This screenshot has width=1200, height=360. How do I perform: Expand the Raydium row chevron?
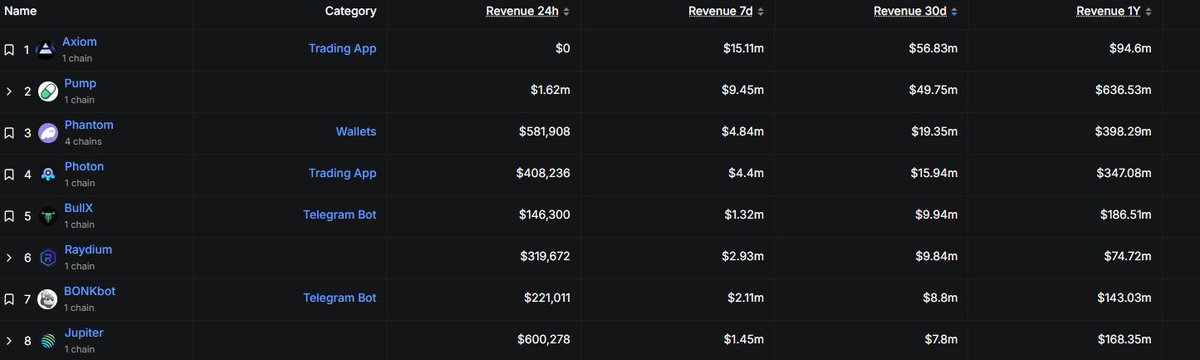coord(9,257)
